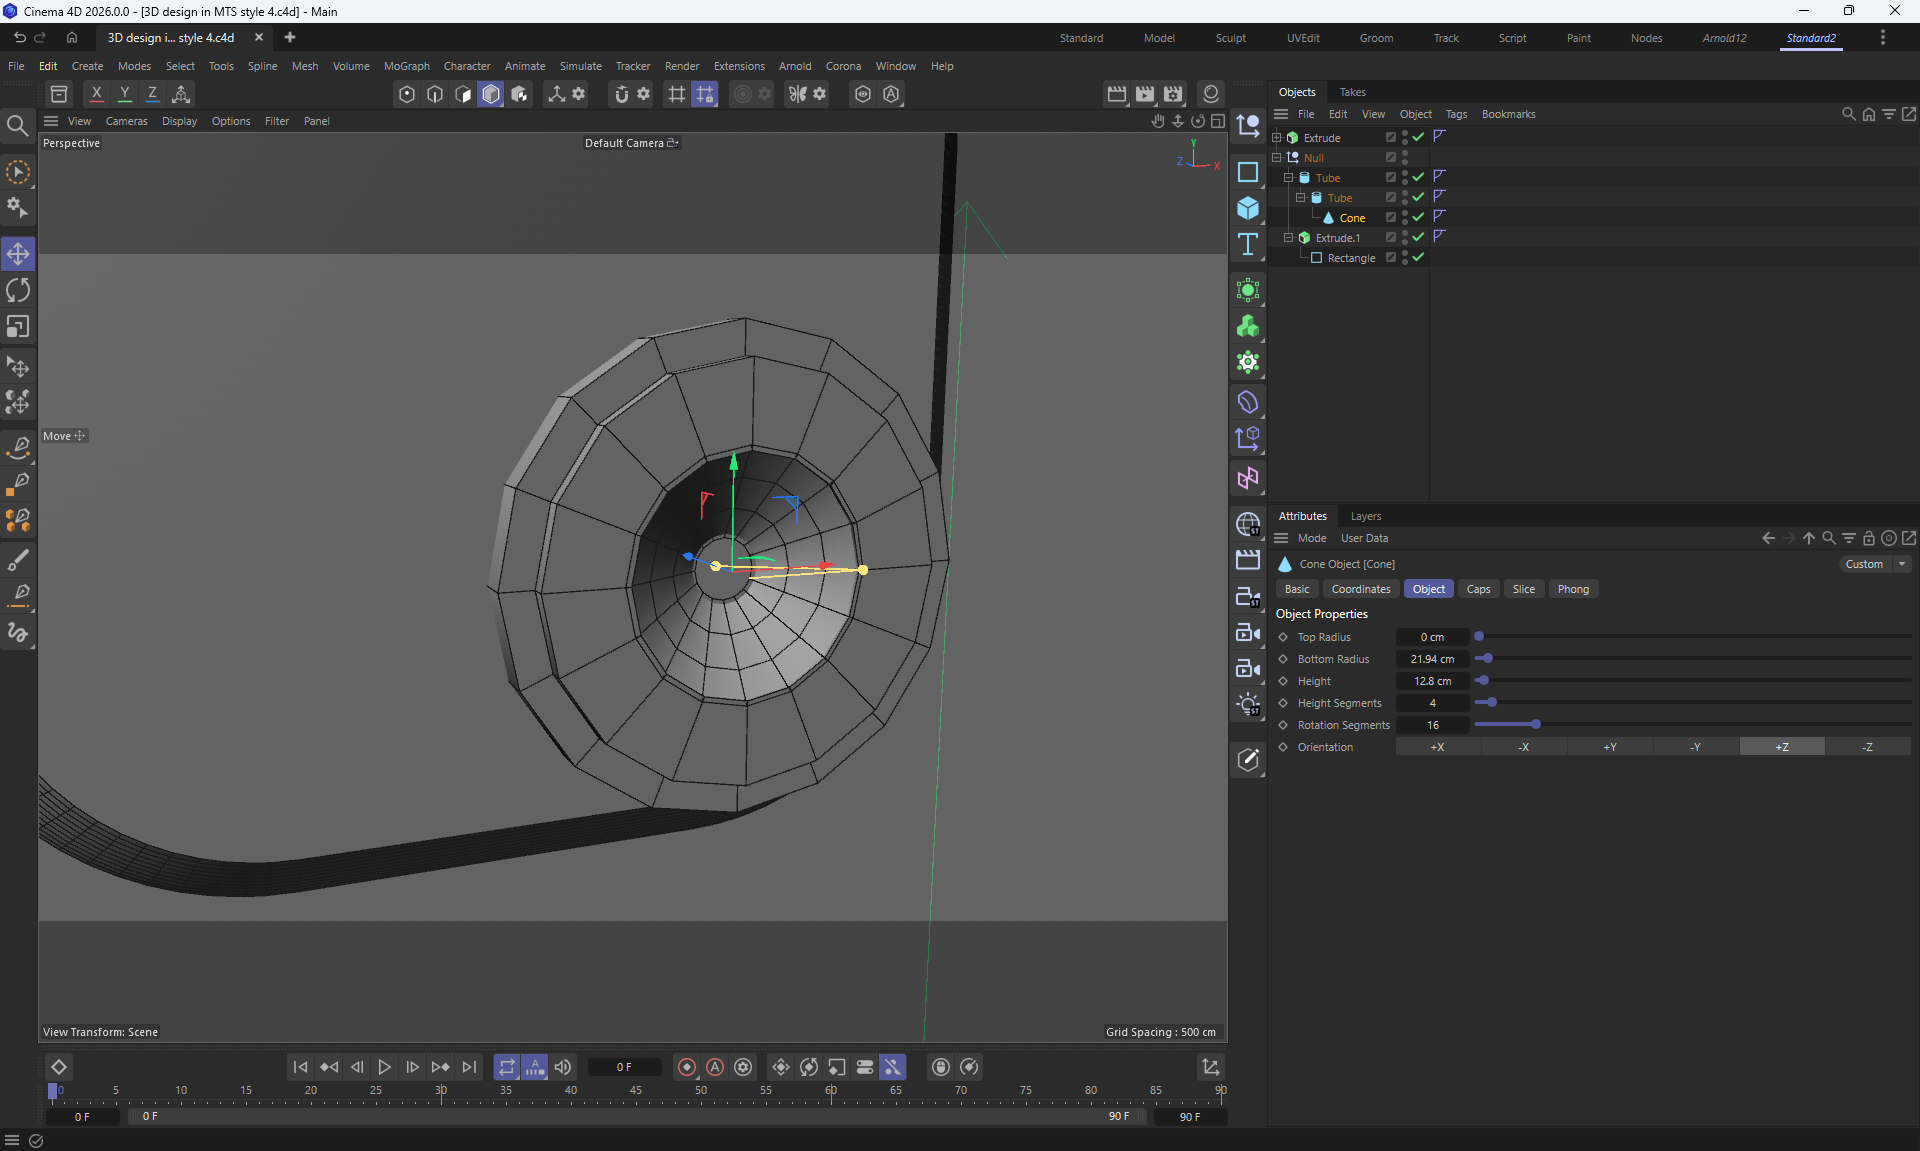Adjust the Rotation Segments slider
The width and height of the screenshot is (1920, 1151).
pos(1535,724)
